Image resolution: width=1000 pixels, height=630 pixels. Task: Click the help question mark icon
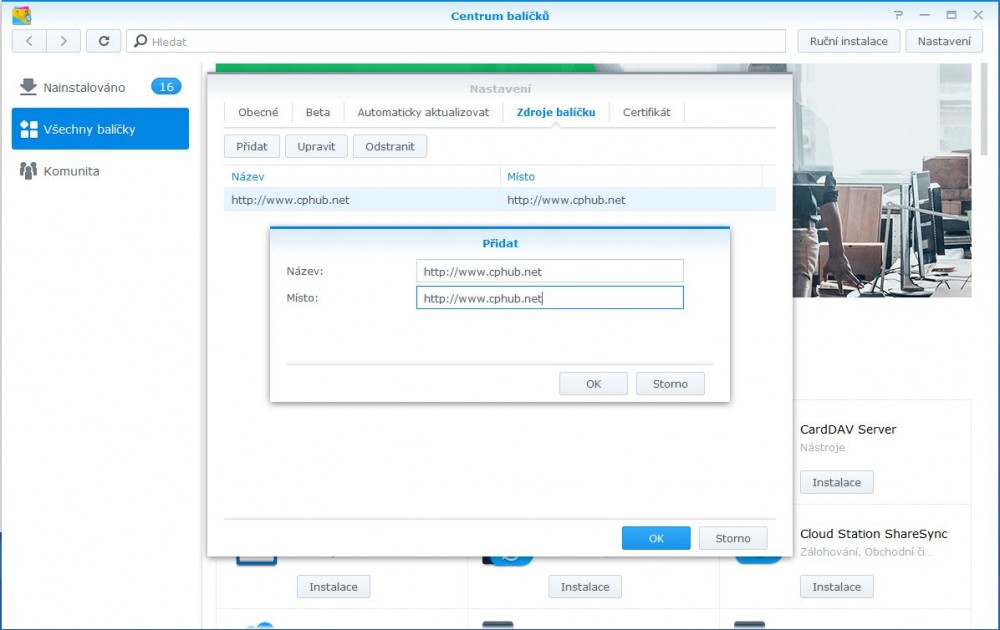(897, 15)
